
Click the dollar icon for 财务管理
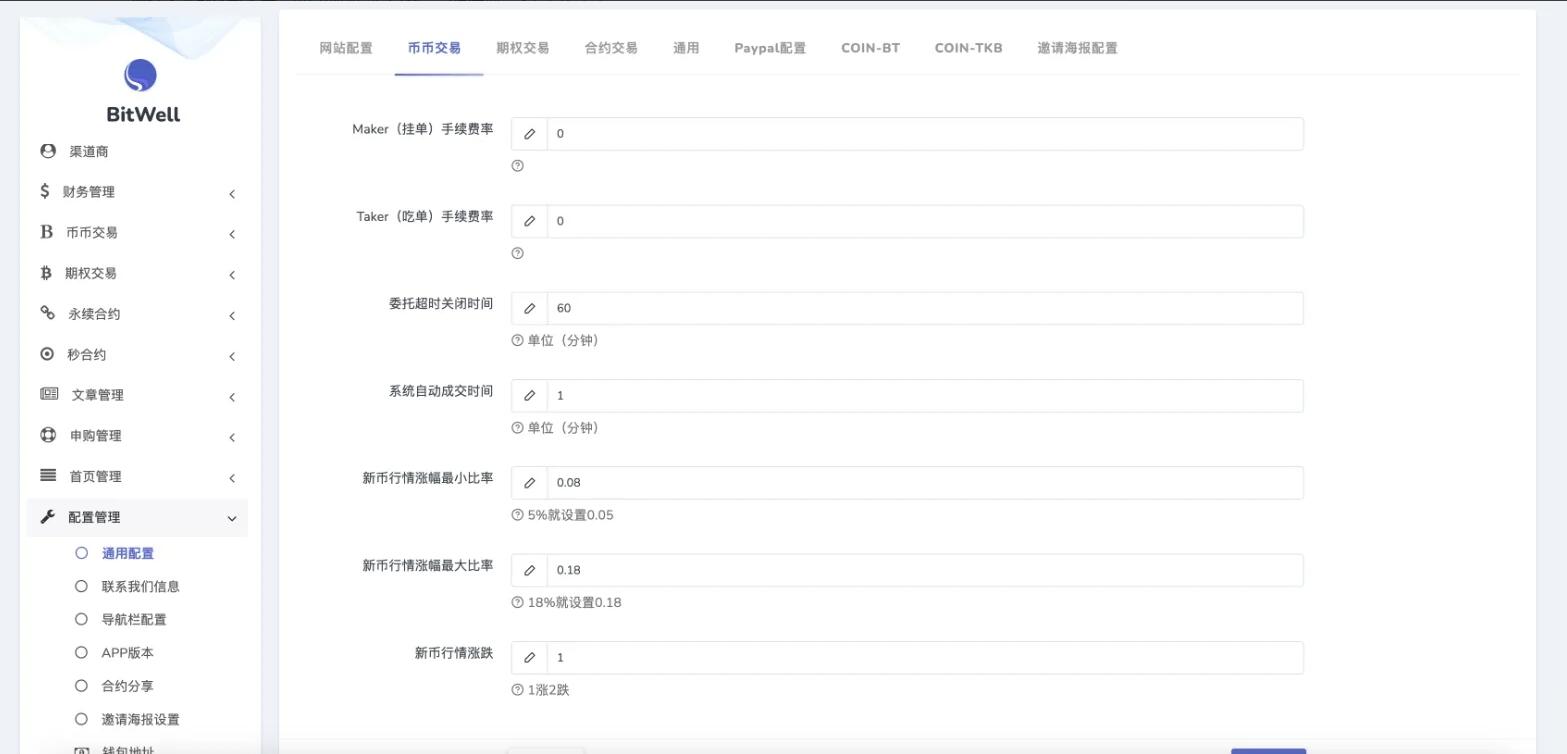click(x=45, y=191)
